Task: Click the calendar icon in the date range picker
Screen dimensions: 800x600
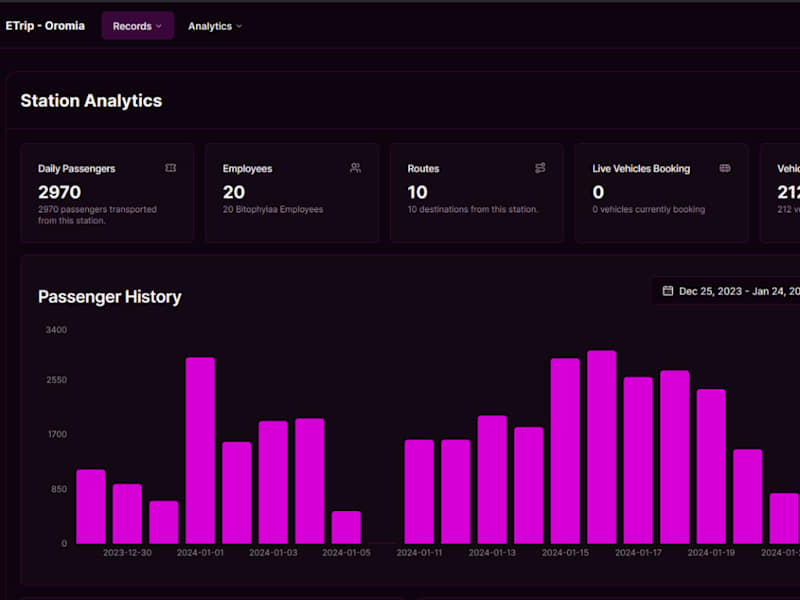Action: pyautogui.click(x=667, y=291)
